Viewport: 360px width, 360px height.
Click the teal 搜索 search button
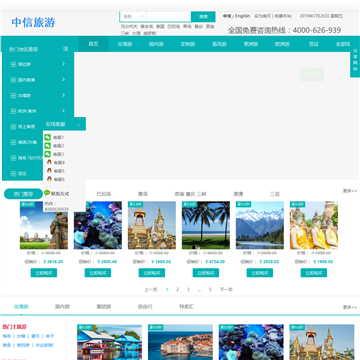pyautogui.click(x=203, y=16)
